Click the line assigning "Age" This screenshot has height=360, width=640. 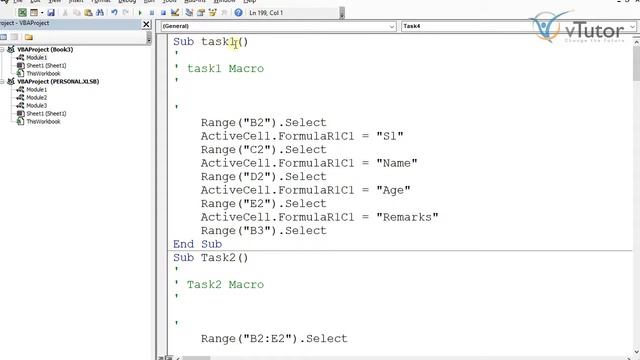pos(306,190)
